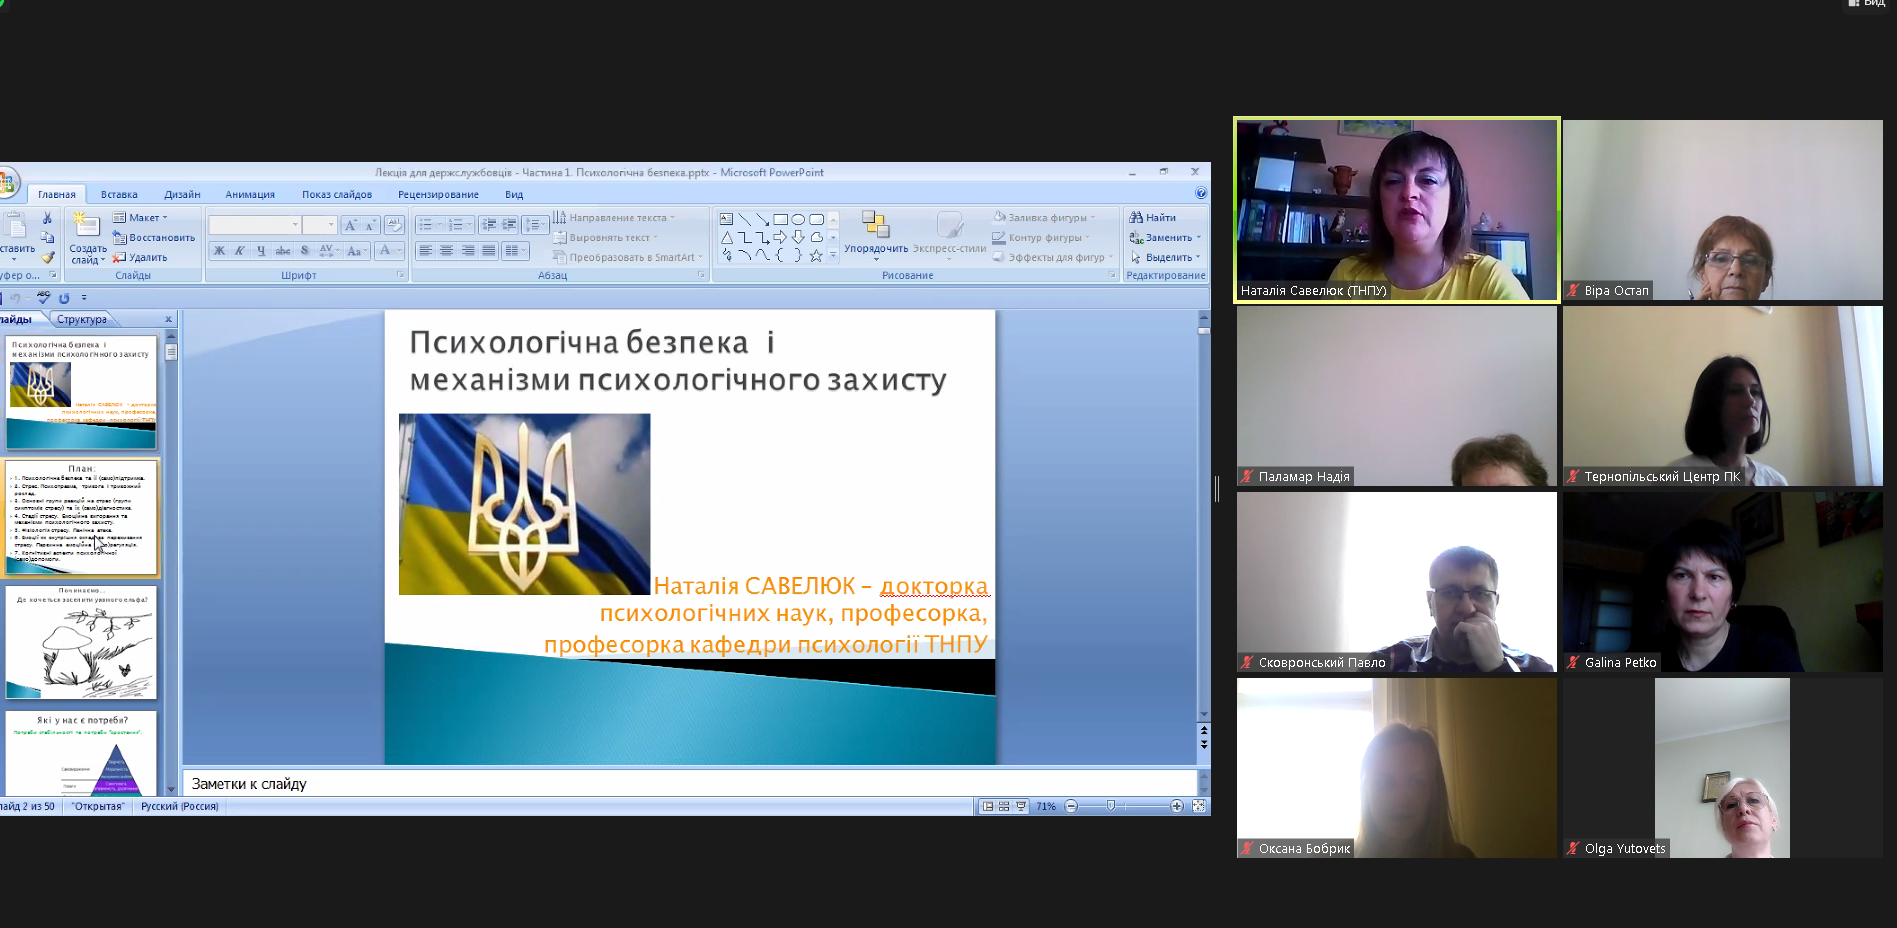Select the text box shape icon
This screenshot has height=928, width=1897.
click(x=727, y=219)
